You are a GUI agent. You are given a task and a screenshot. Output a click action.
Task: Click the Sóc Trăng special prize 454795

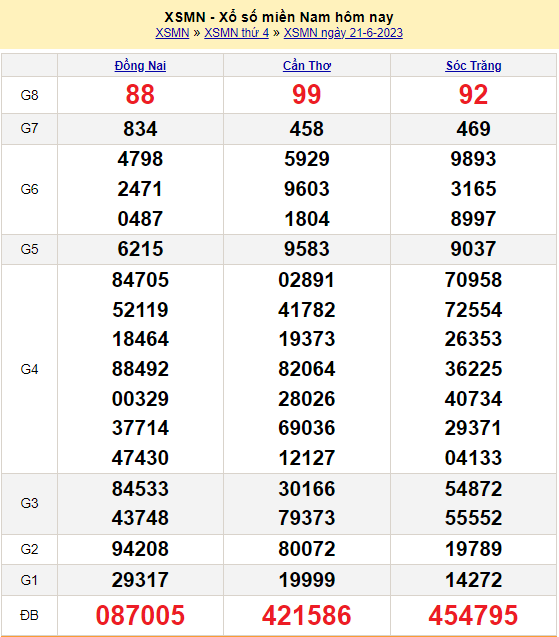[x=473, y=615]
